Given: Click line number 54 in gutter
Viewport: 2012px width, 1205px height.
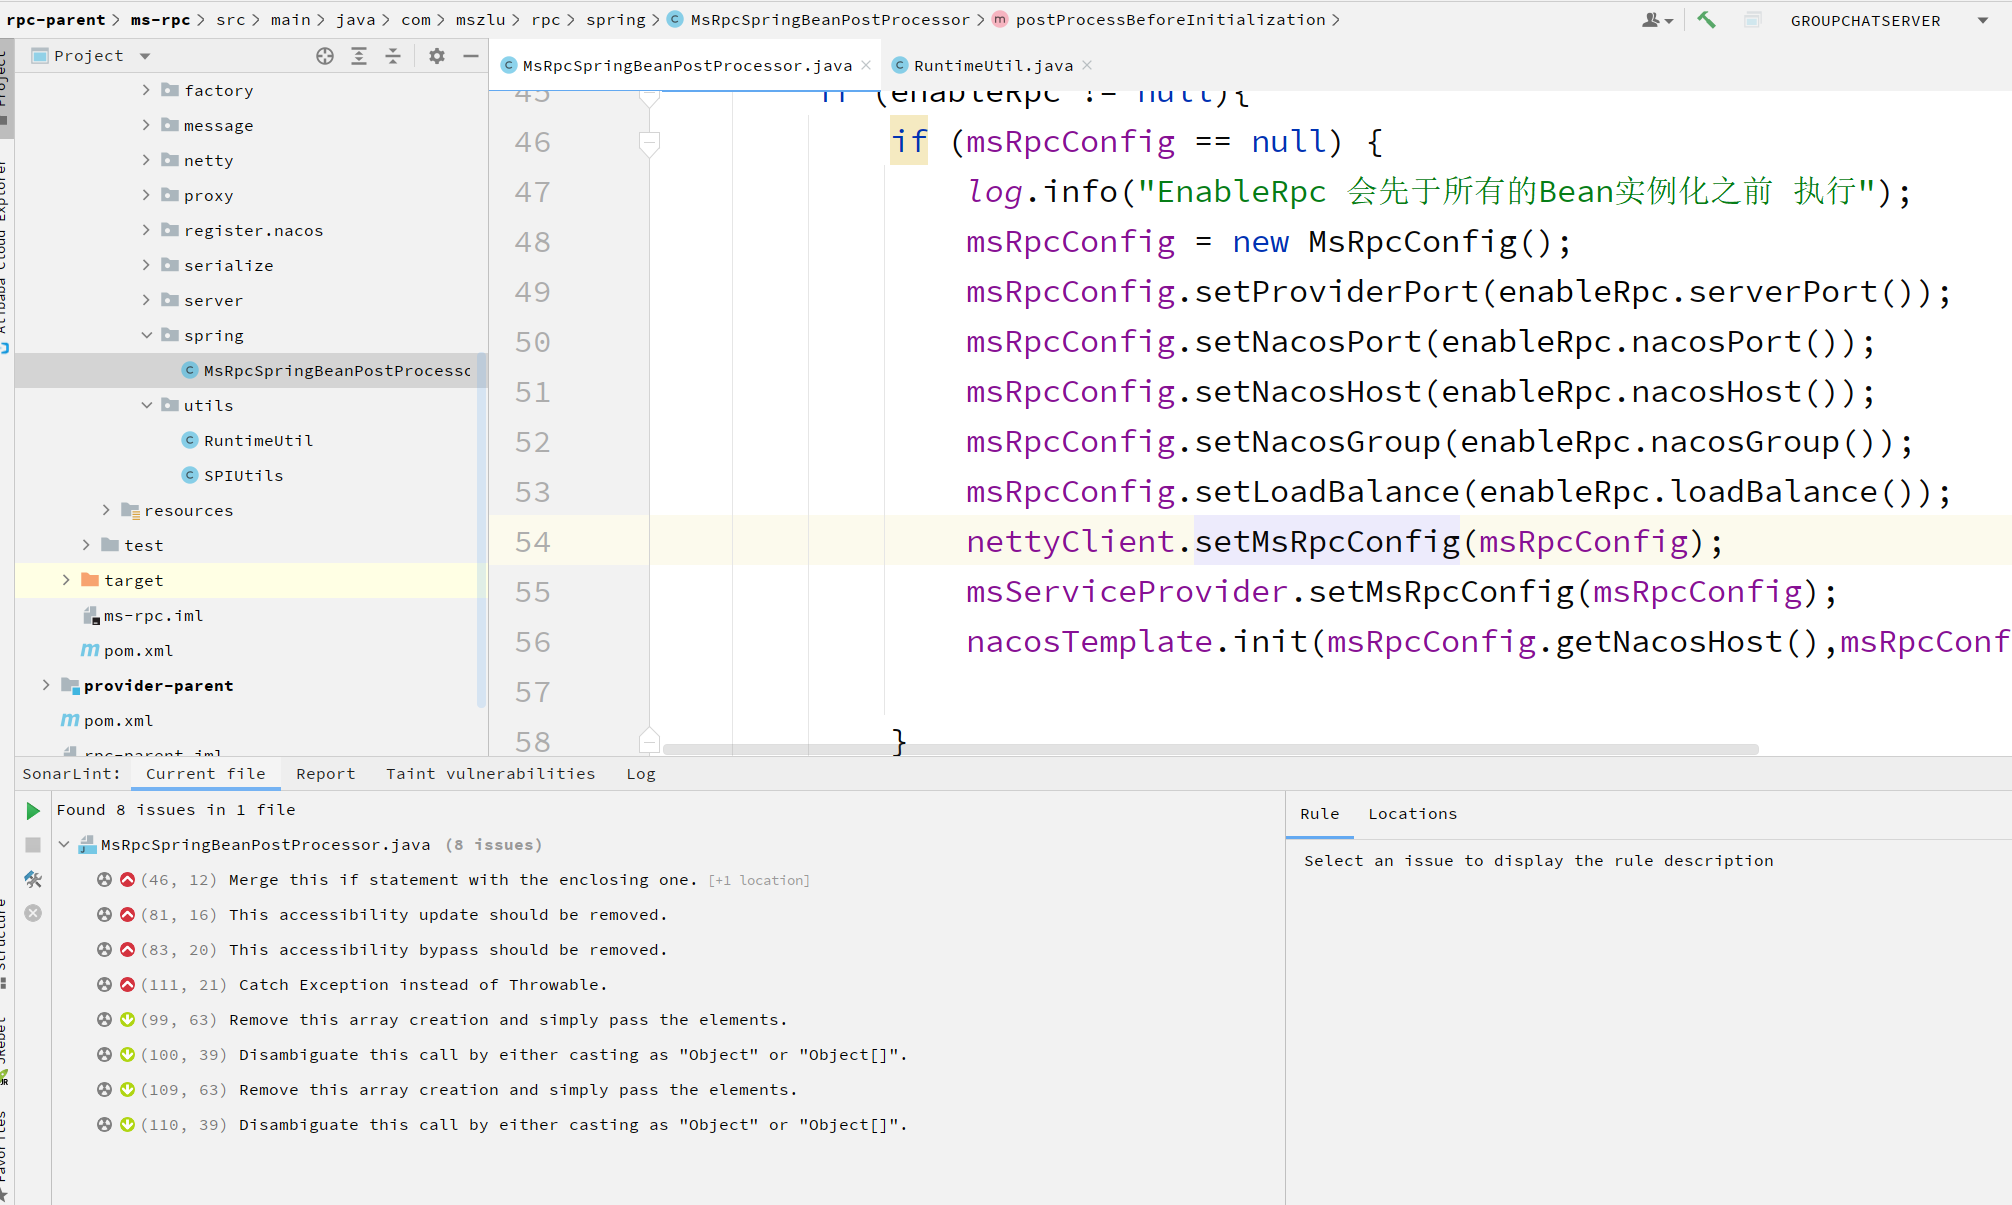Looking at the screenshot, I should click(x=532, y=542).
